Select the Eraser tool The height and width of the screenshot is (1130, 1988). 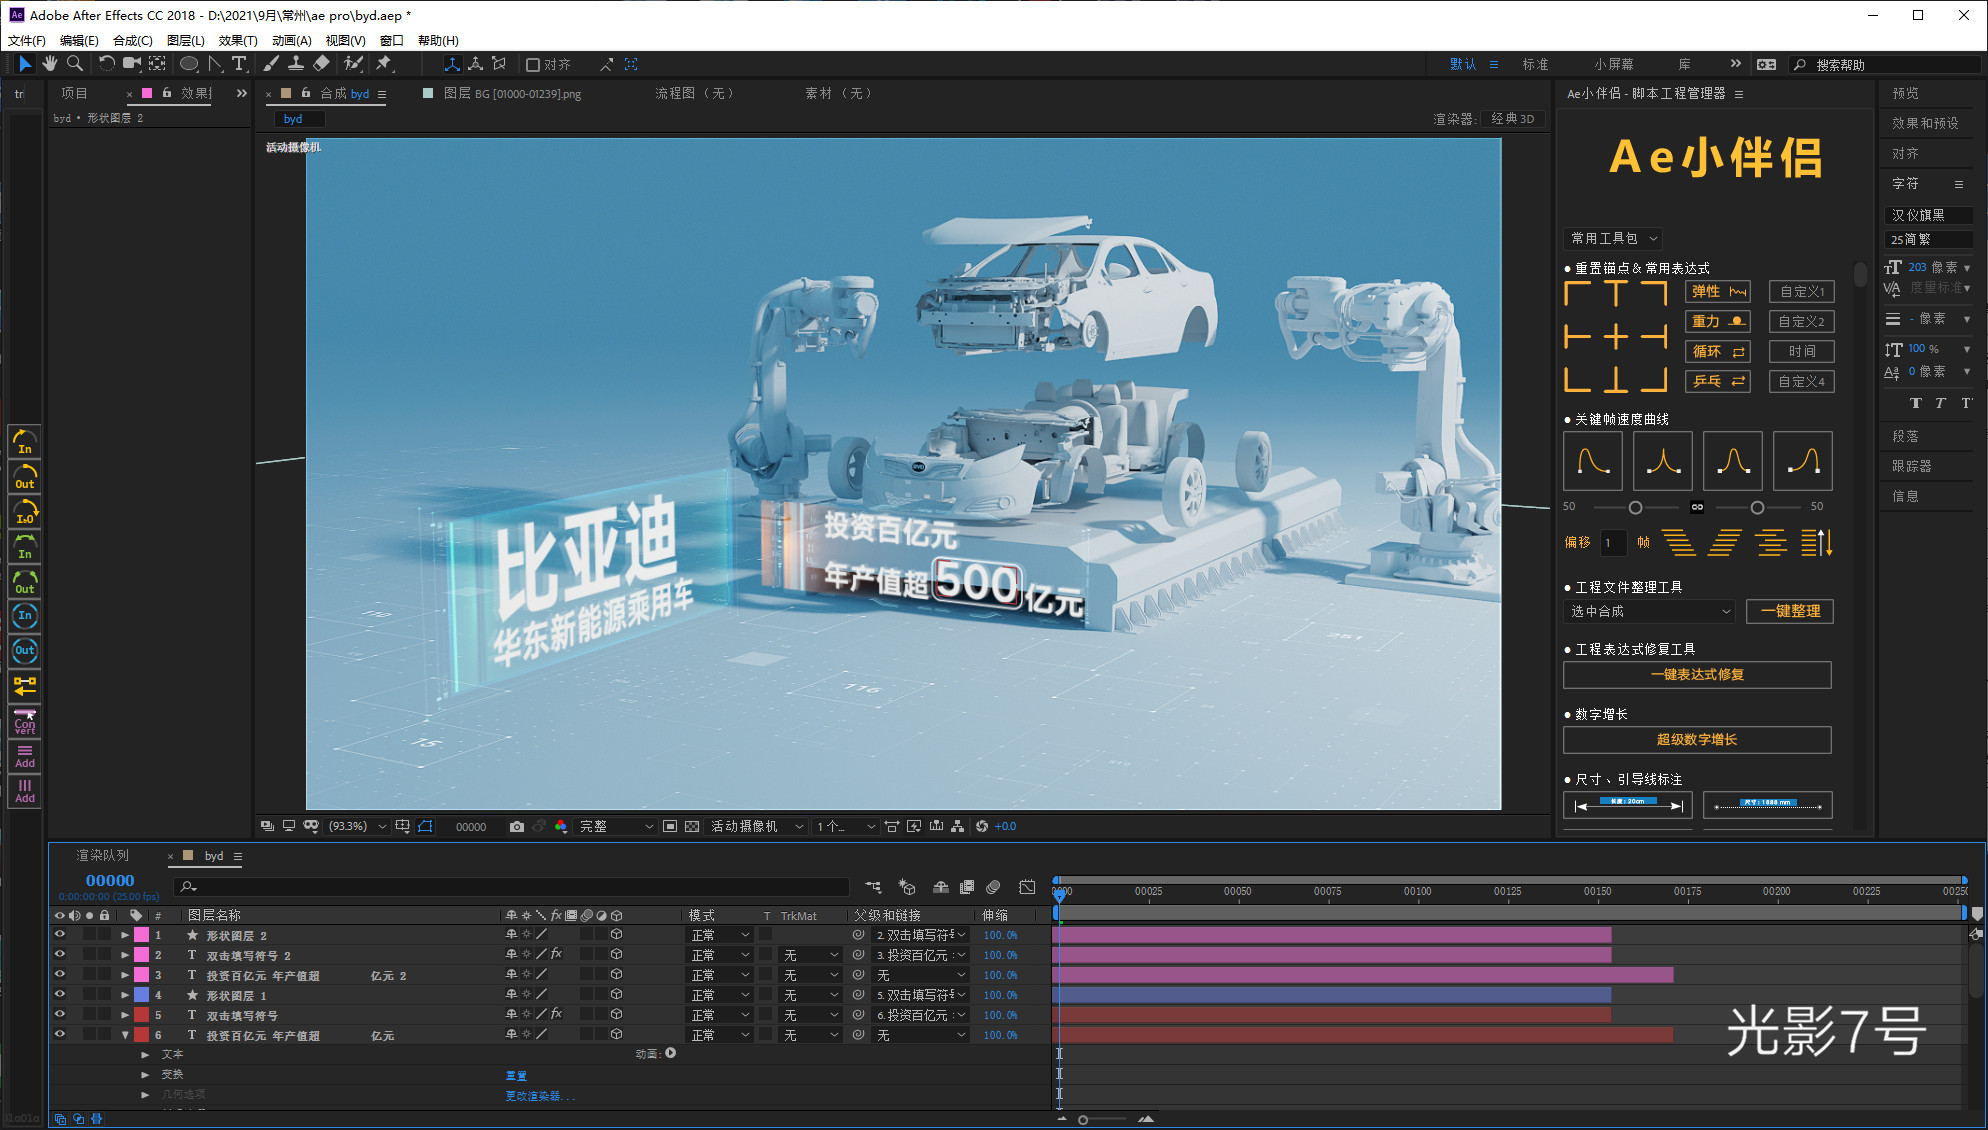321,64
